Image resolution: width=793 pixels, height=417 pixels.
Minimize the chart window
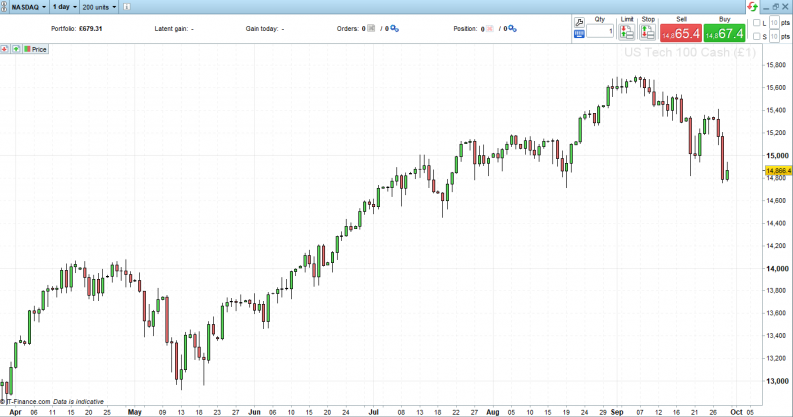pos(767,7)
